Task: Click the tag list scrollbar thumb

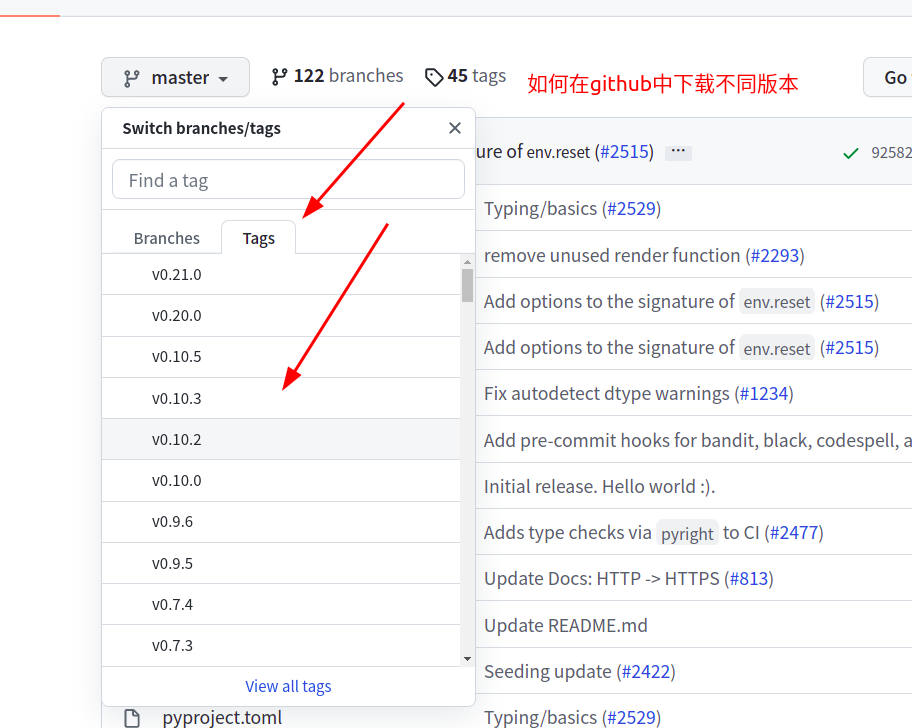Action: pyautogui.click(x=467, y=285)
